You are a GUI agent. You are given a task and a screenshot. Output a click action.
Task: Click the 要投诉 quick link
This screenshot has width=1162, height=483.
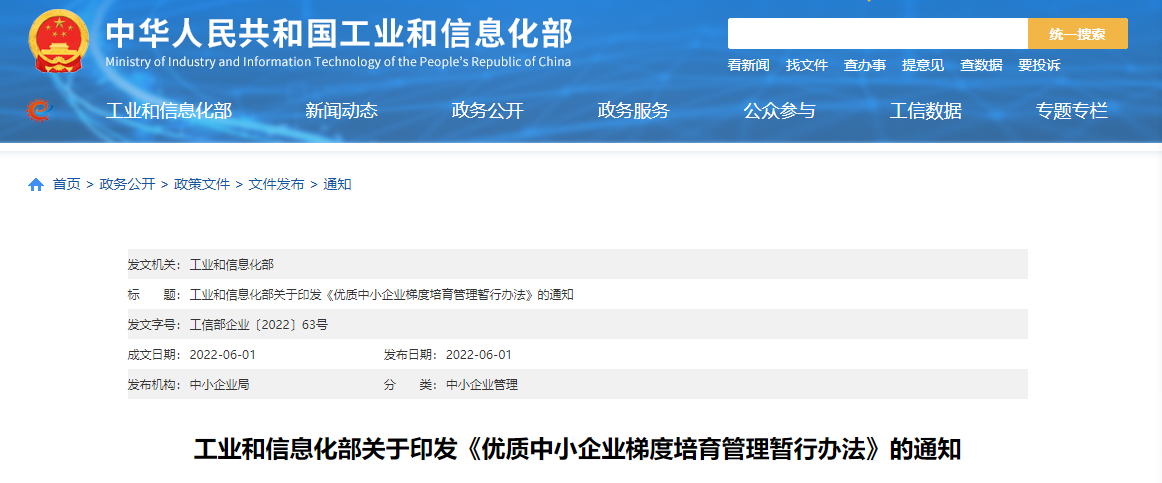point(1039,65)
